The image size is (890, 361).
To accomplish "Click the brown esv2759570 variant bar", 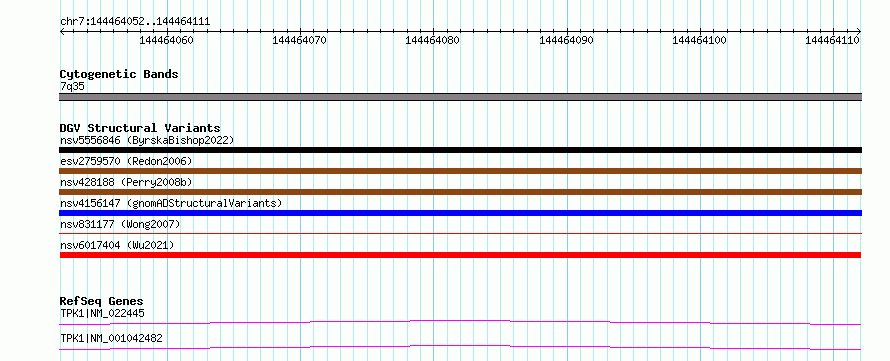I will click(x=460, y=171).
